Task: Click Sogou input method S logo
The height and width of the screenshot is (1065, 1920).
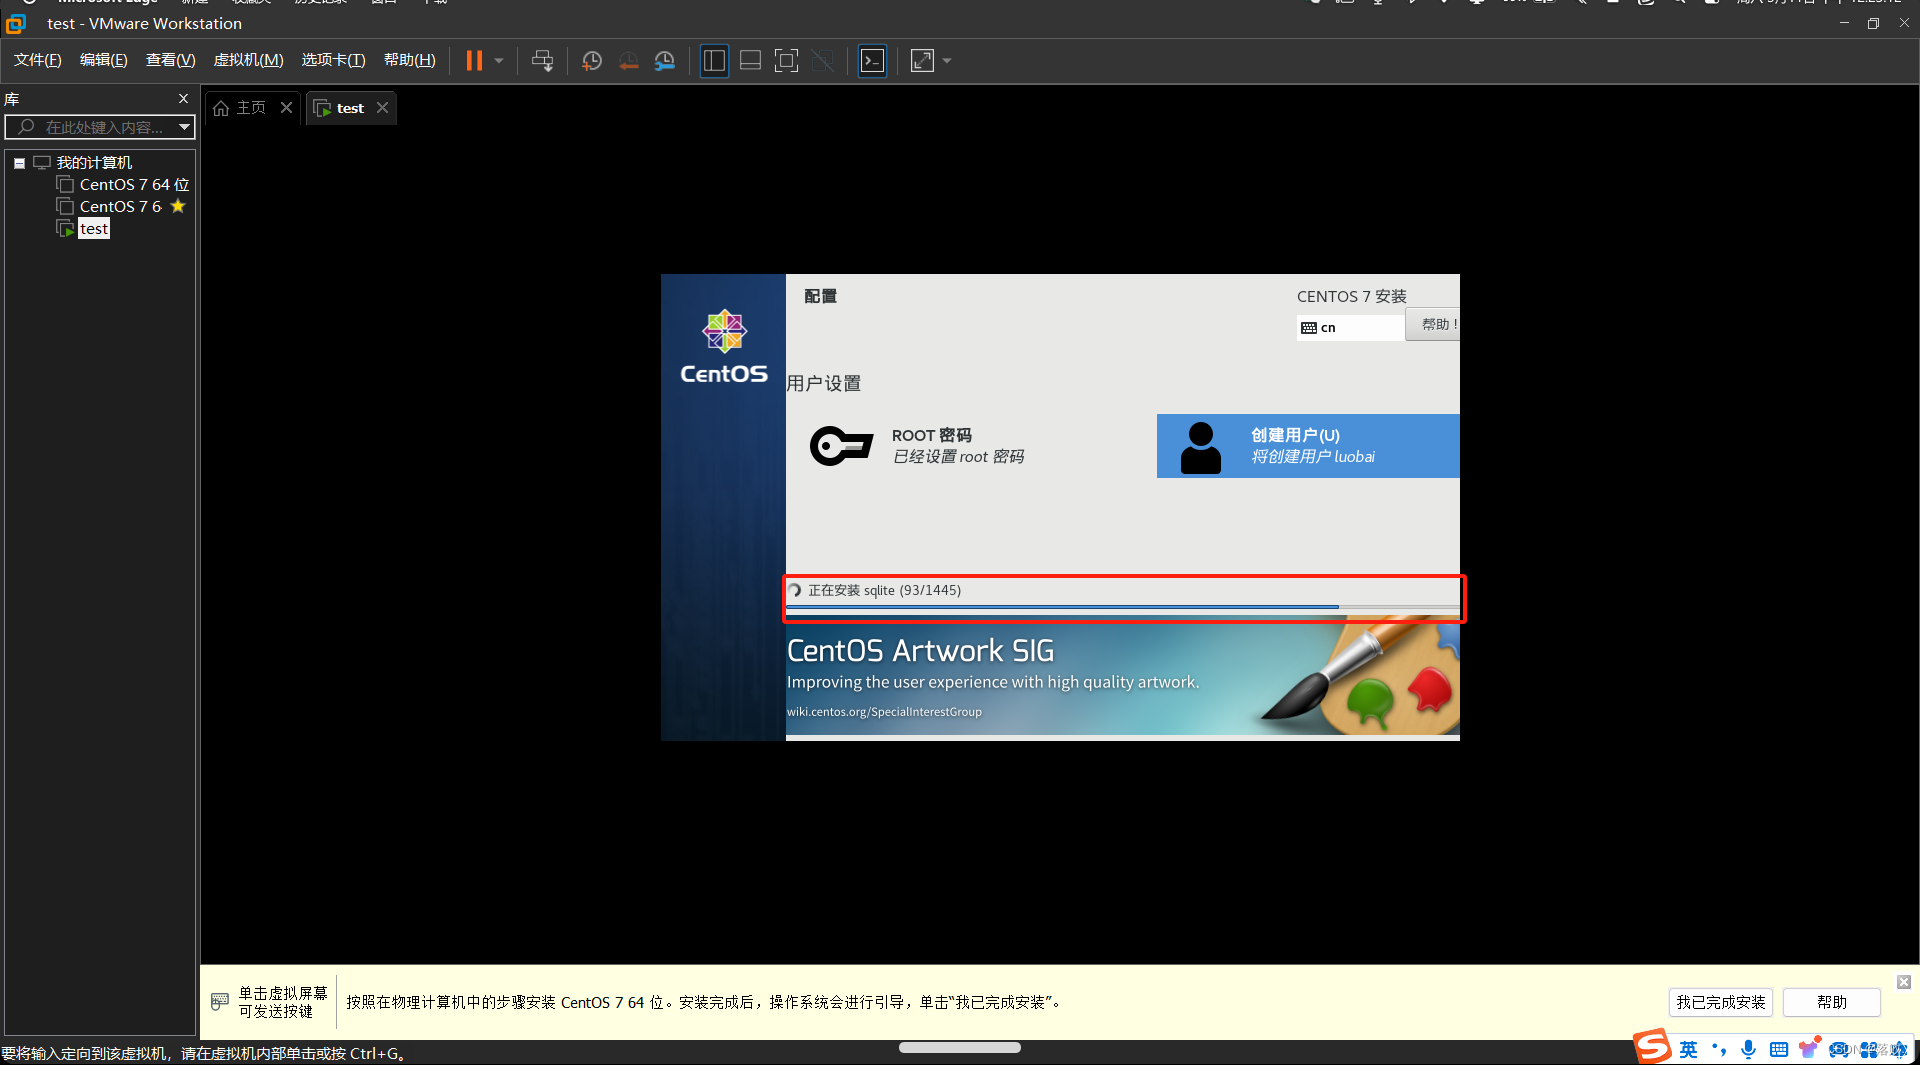Action: pyautogui.click(x=1653, y=1047)
